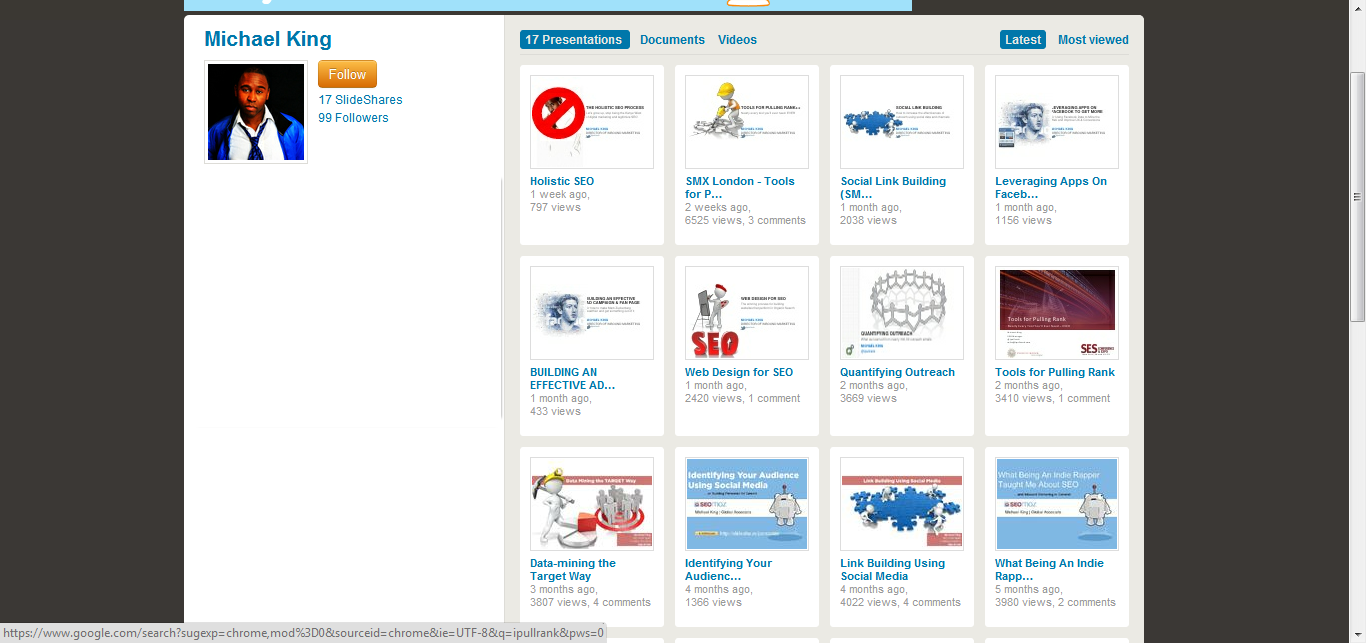This screenshot has height=643, width=1366.
Task: Click the "3807 views, 4 comments" text
Action: [x=590, y=603]
